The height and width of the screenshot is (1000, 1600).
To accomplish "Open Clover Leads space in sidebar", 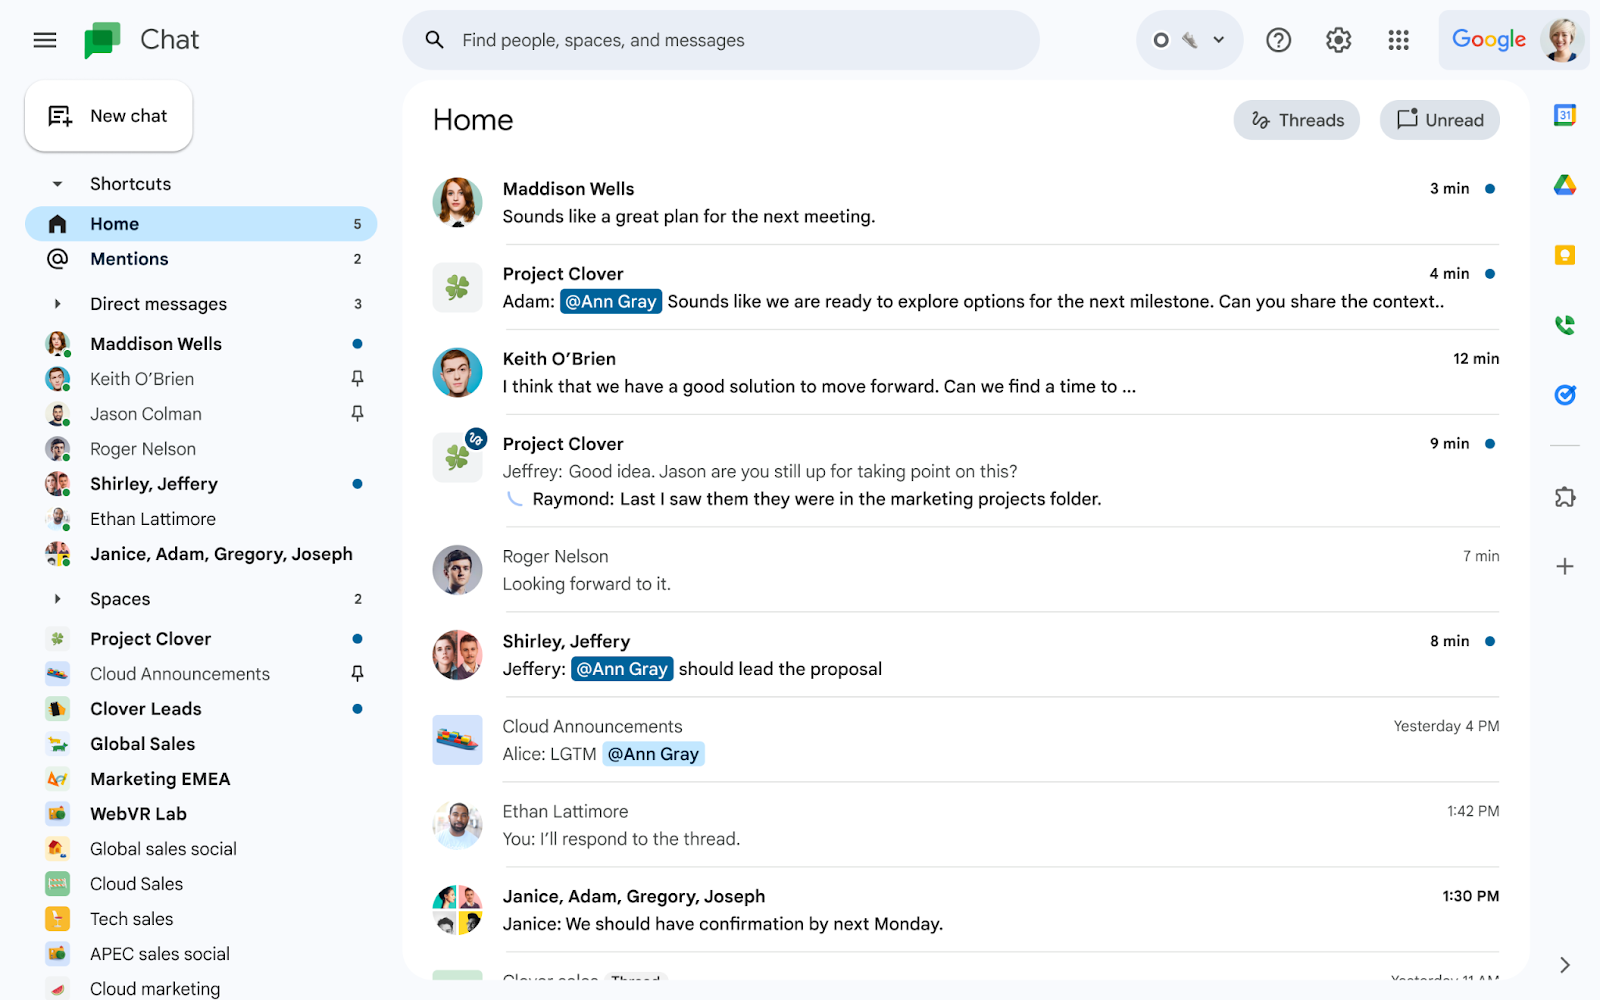I will [201, 709].
